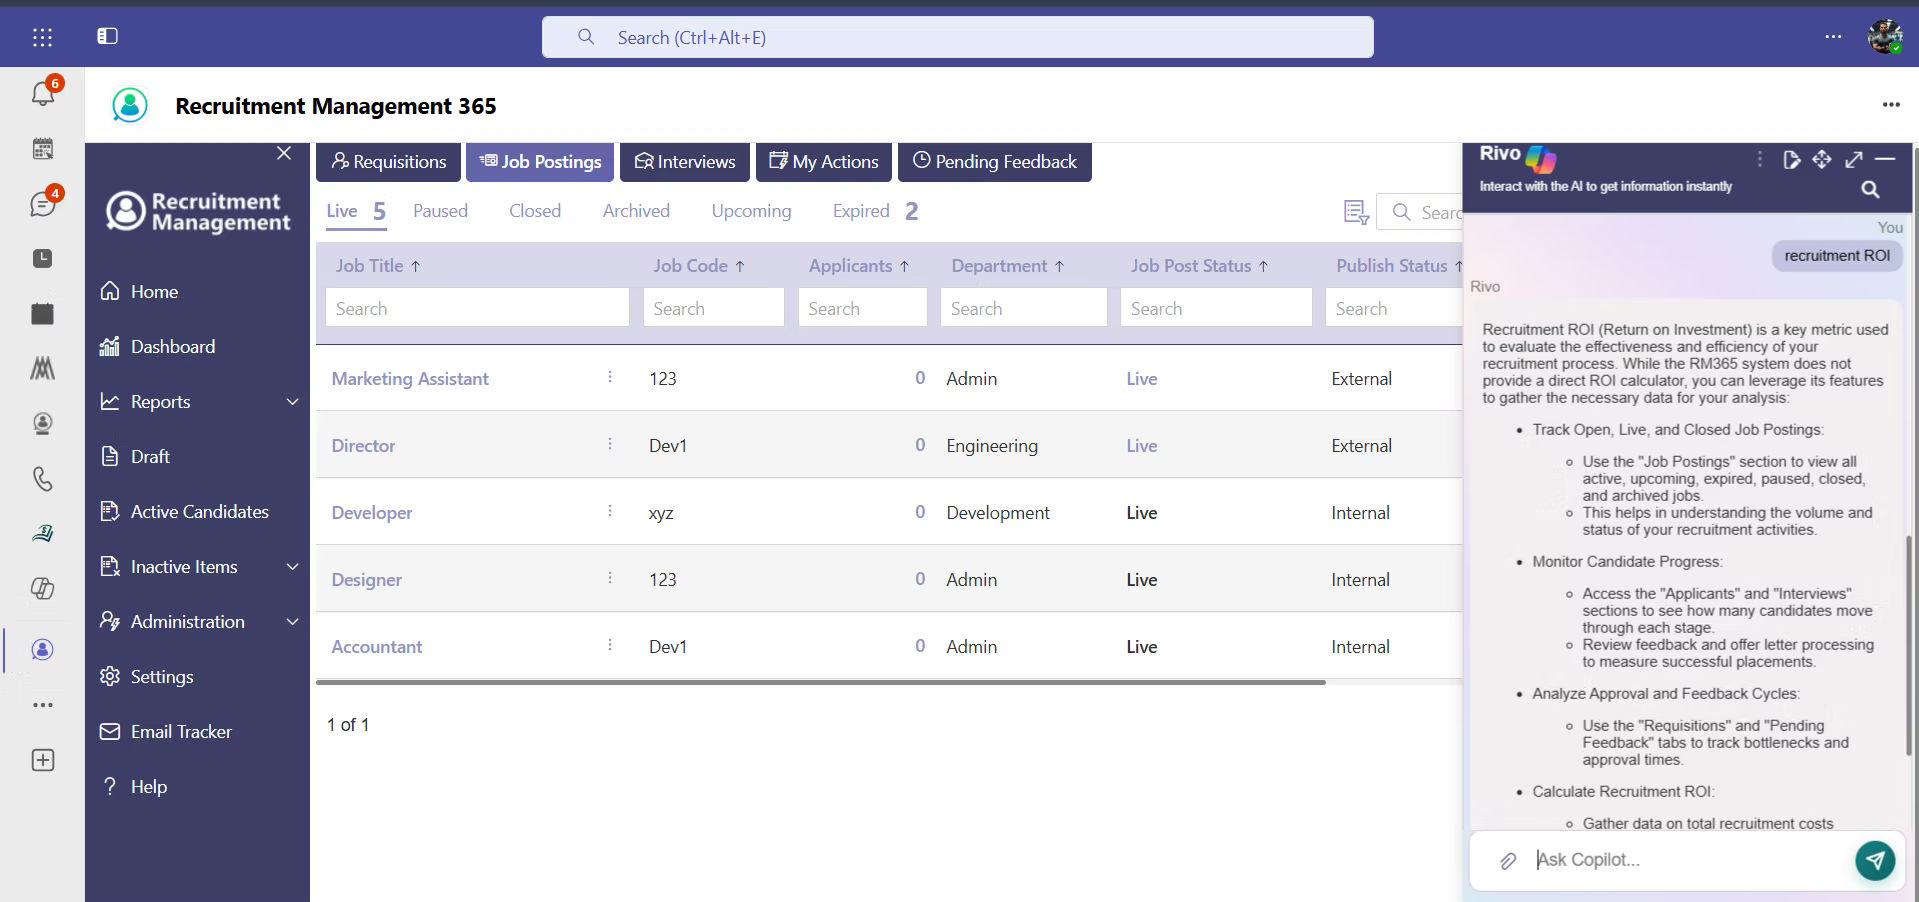Expand Administration menu chevron

click(293, 622)
